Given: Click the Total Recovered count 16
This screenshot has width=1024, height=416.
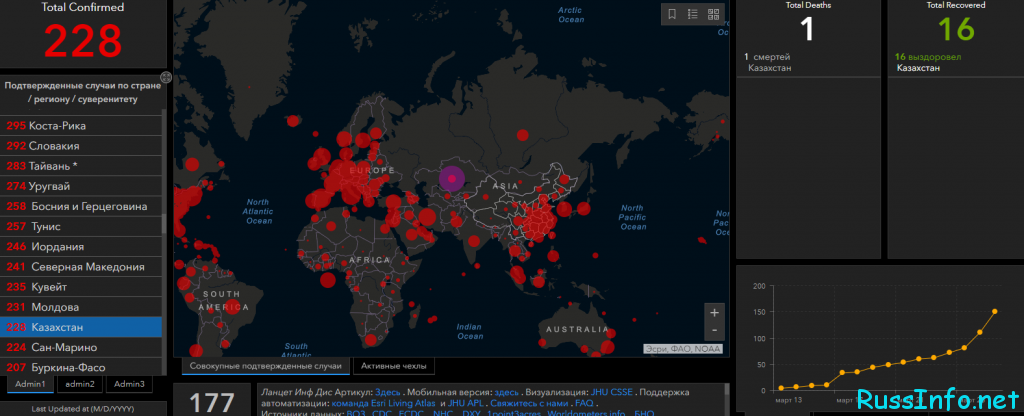Looking at the screenshot, I should tap(956, 29).
